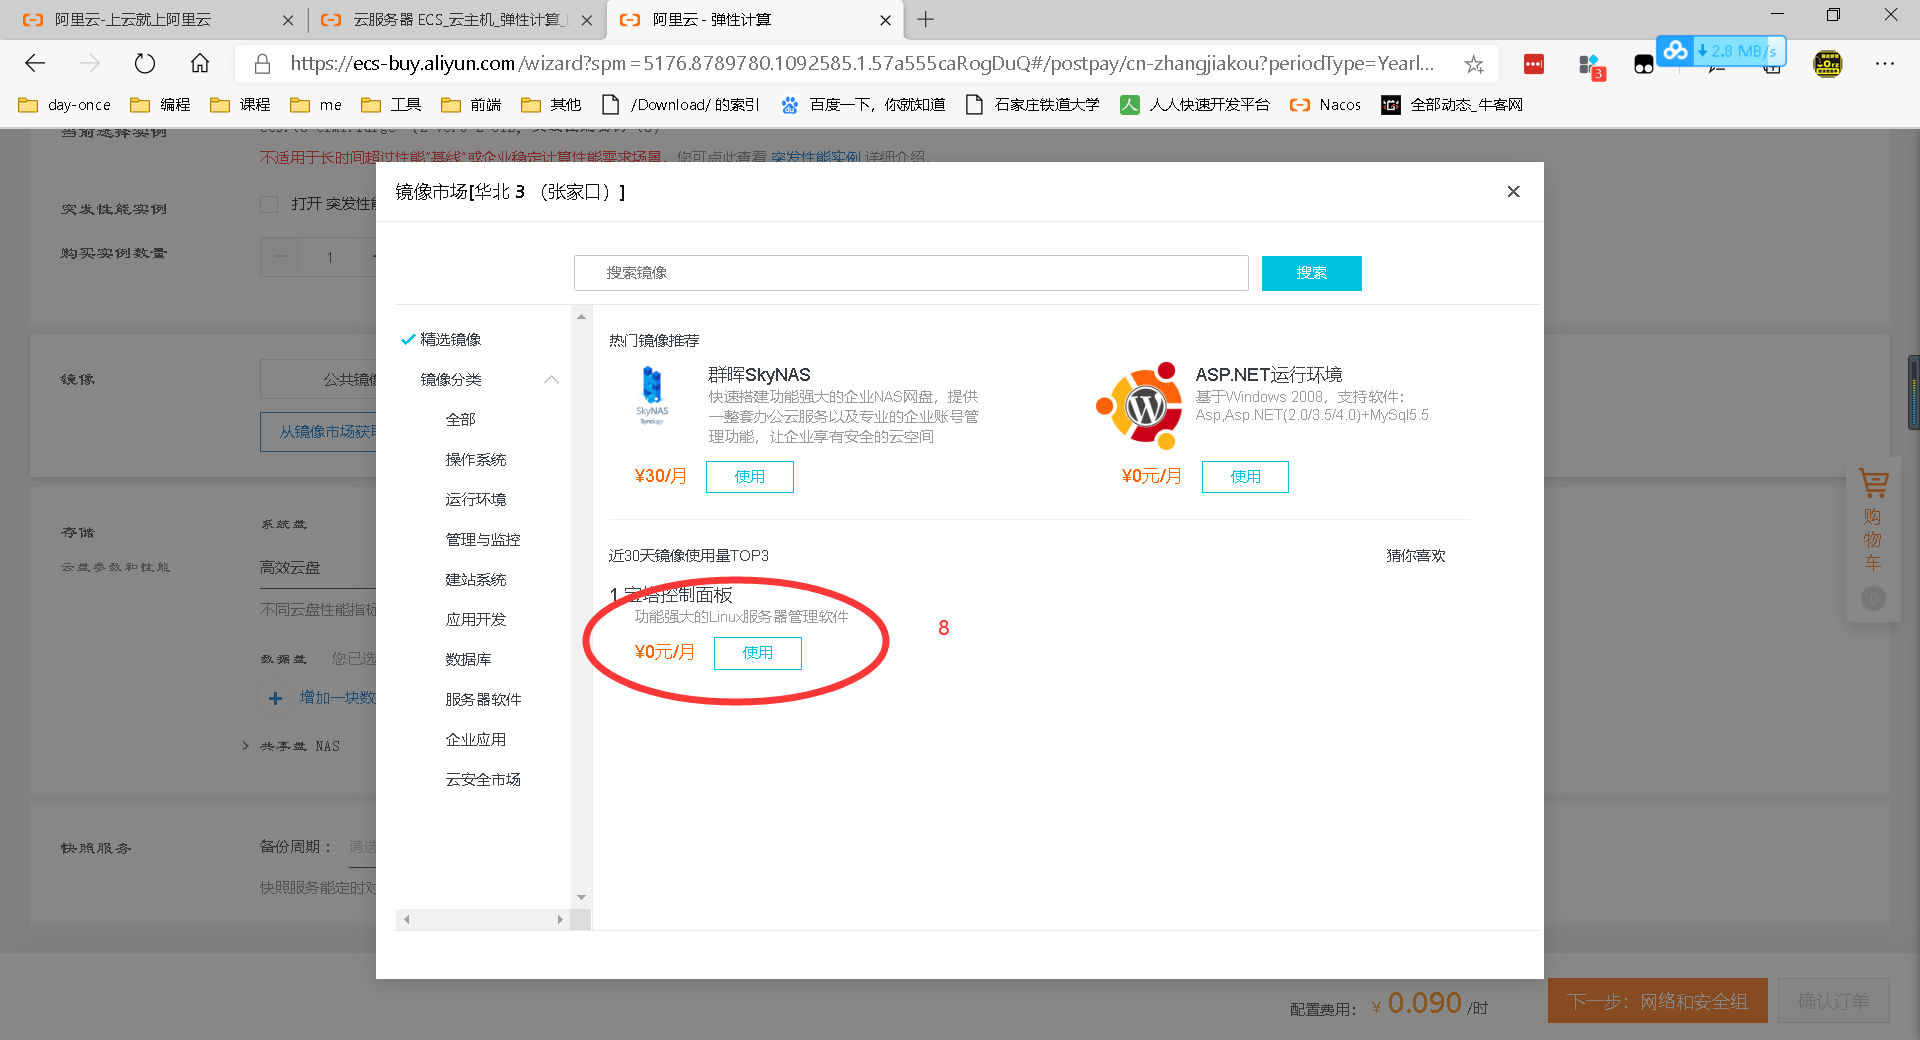Select the 数据库 category
Screen dimensions: 1920x1040
[x=468, y=660]
